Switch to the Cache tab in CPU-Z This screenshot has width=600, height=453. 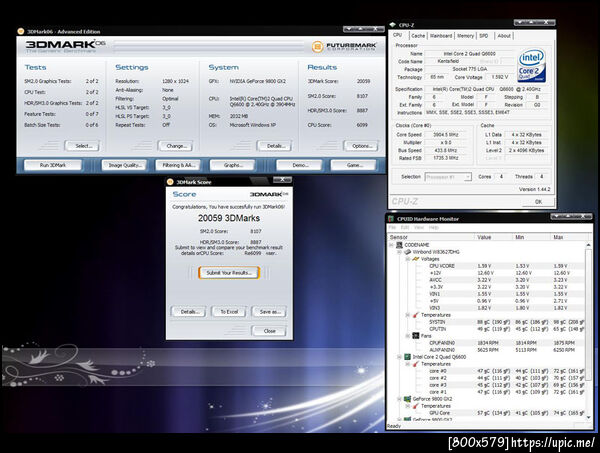point(417,36)
